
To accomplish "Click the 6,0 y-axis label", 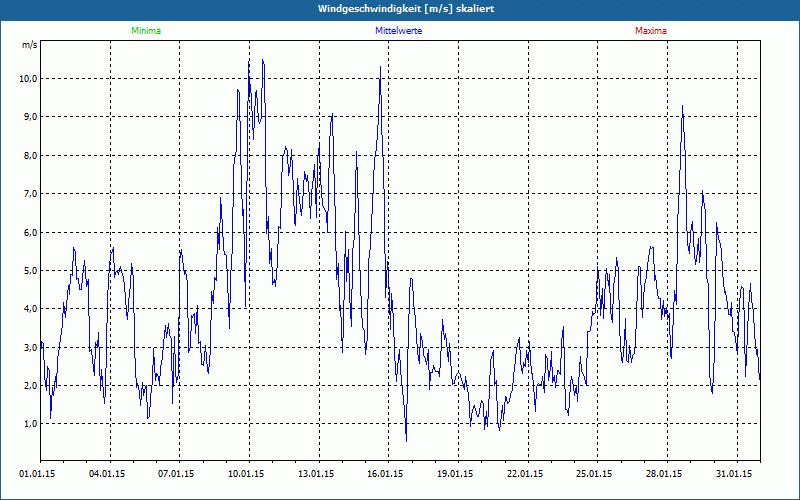I will [30, 233].
